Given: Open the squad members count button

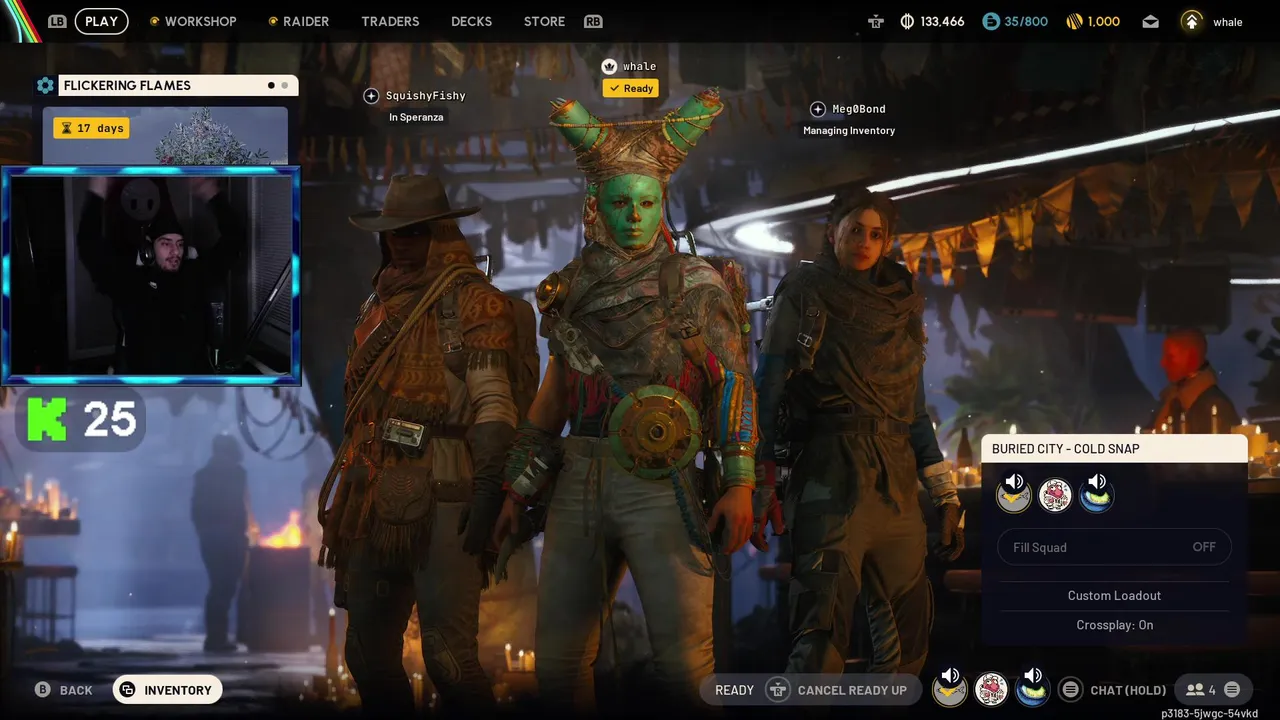Looking at the screenshot, I should [1200, 690].
